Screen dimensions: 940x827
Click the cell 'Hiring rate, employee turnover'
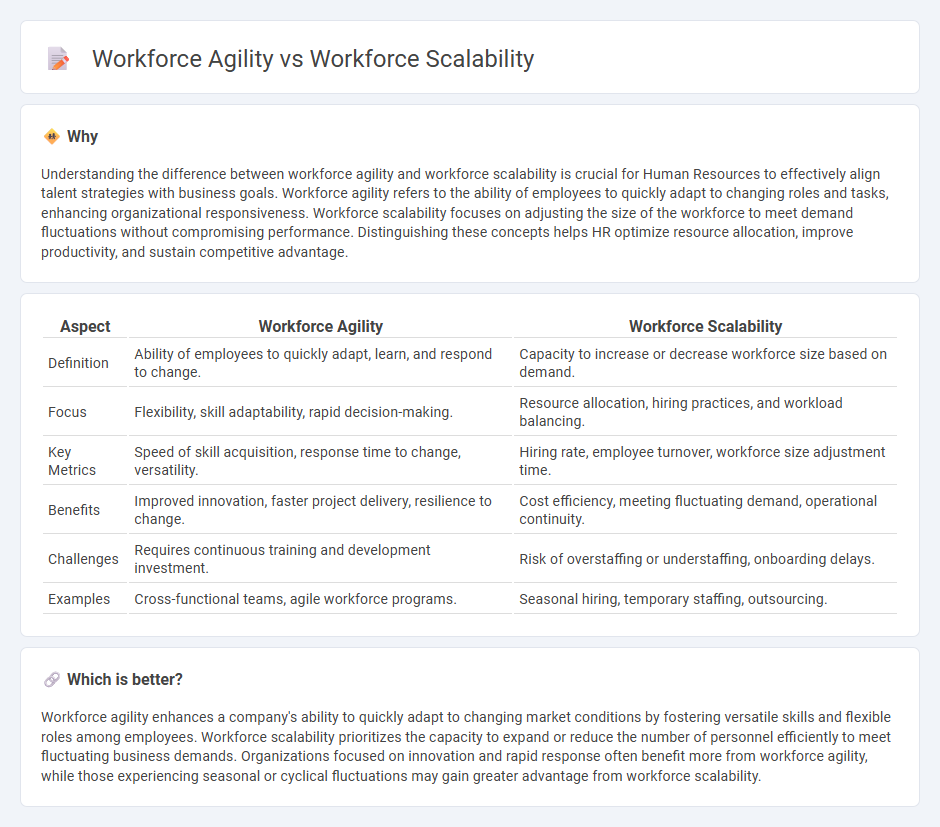click(706, 461)
